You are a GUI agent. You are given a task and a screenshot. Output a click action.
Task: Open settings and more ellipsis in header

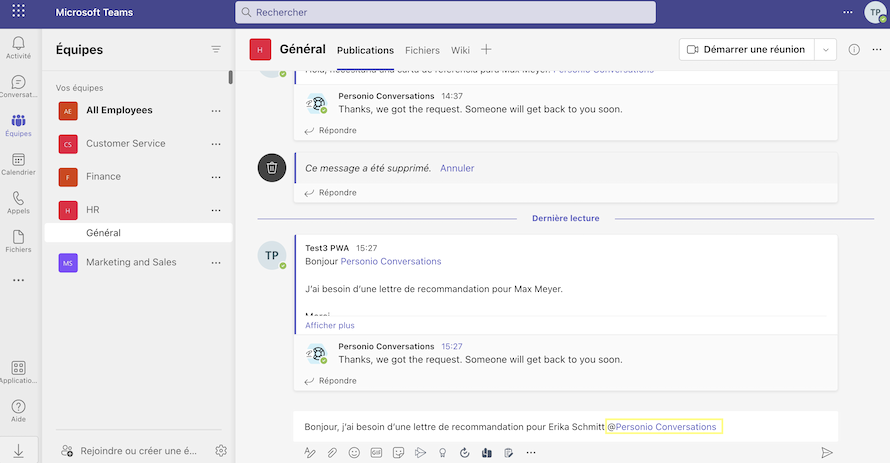(847, 12)
